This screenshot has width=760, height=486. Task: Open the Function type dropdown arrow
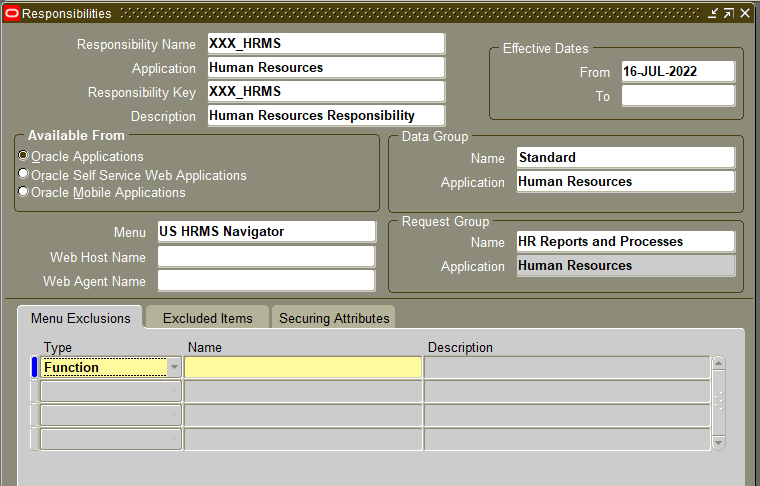(174, 367)
